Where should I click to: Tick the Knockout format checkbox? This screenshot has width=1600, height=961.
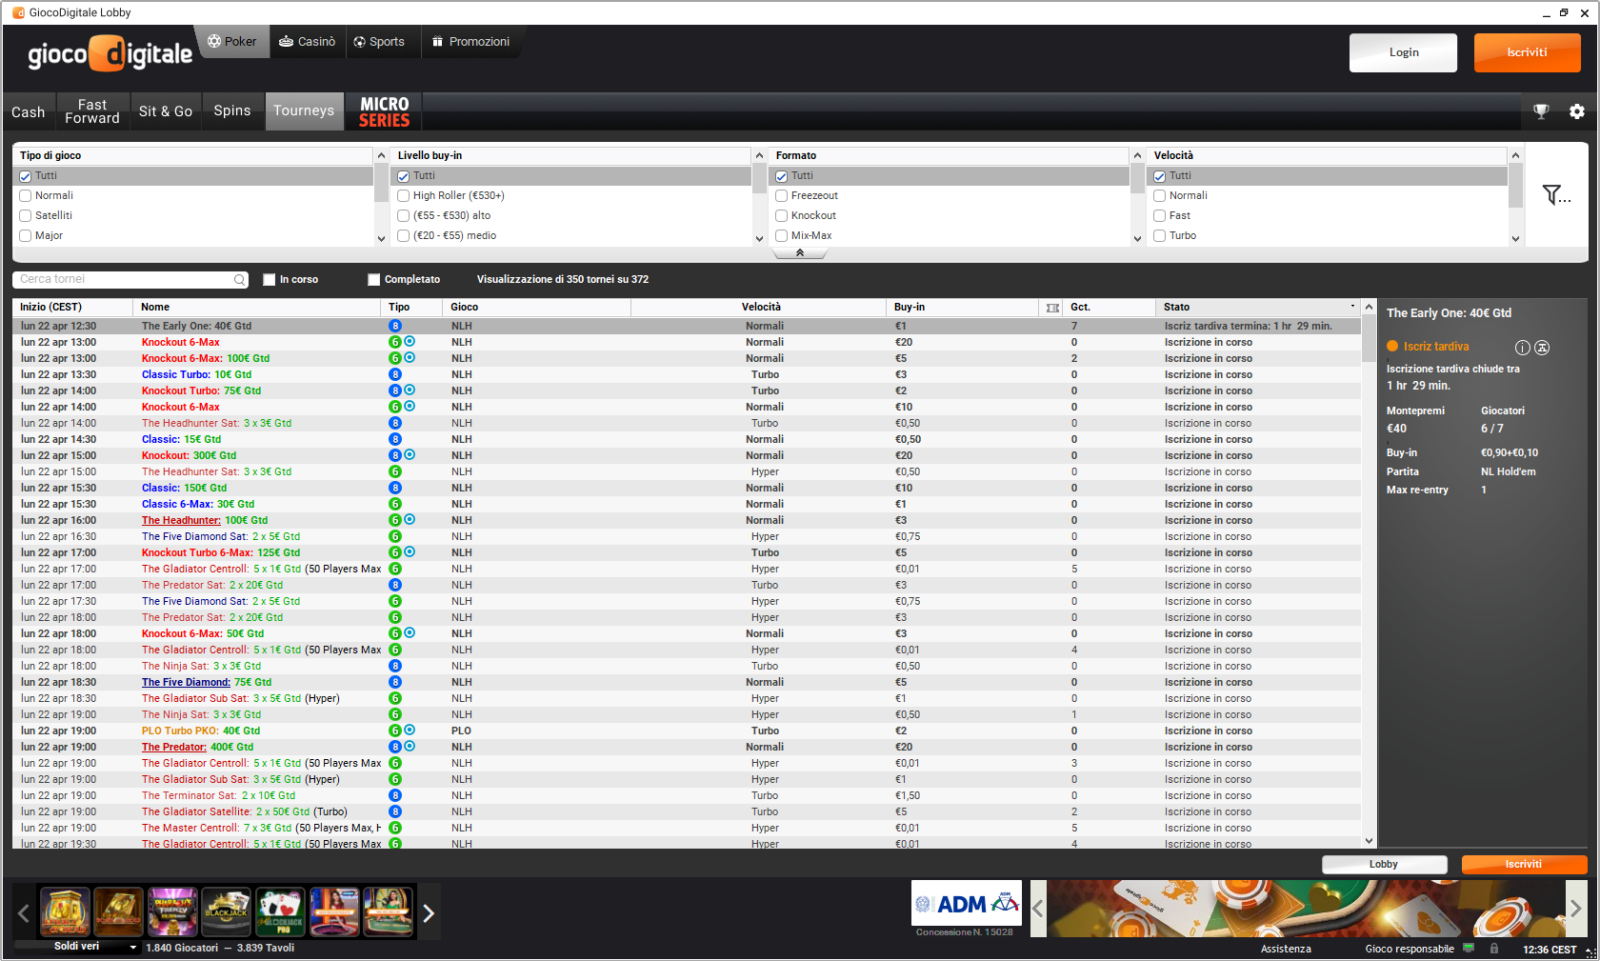[782, 216]
